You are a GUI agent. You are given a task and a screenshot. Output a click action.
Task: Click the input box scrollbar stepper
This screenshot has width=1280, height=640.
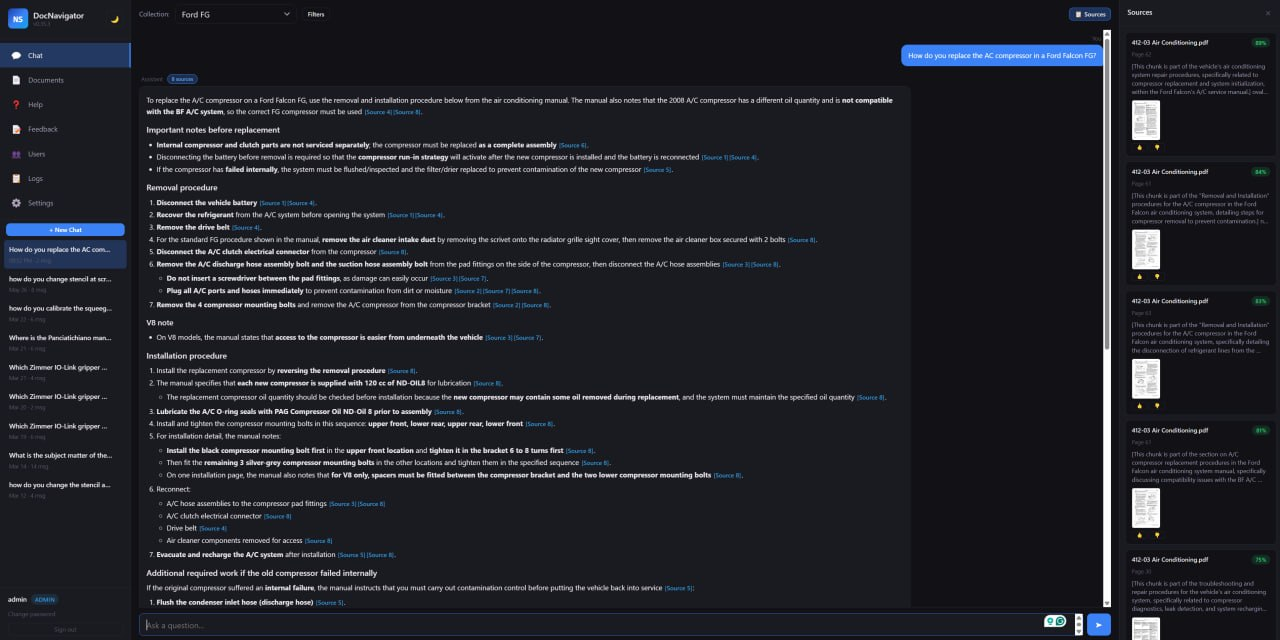[x=1078, y=625]
